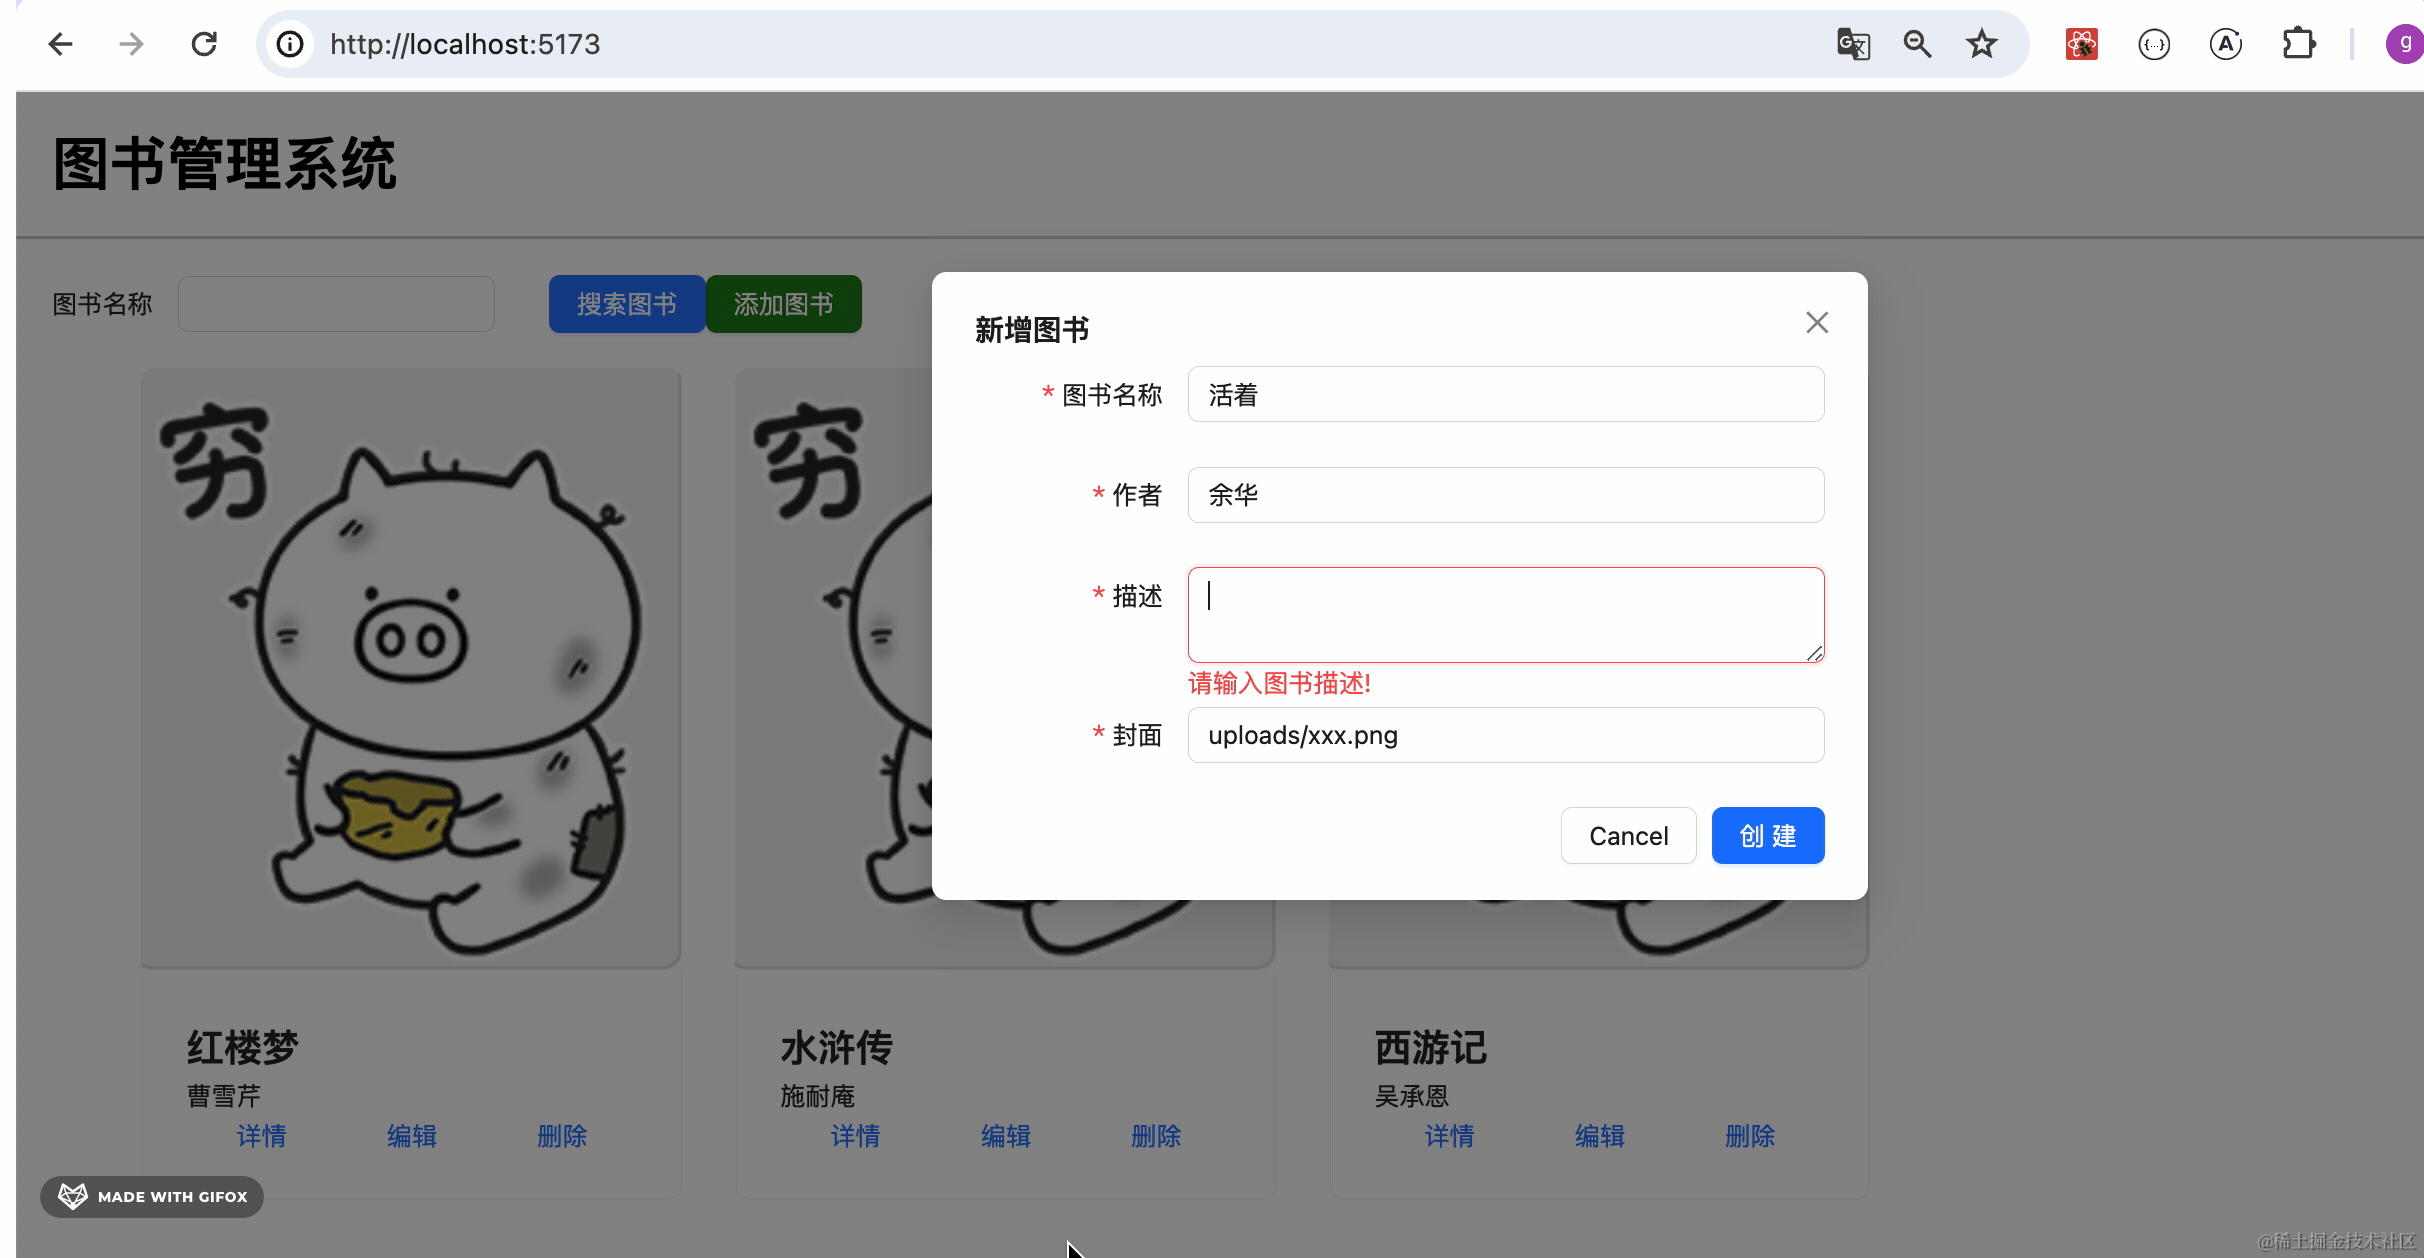Click the 创建 button

coord(1767,836)
